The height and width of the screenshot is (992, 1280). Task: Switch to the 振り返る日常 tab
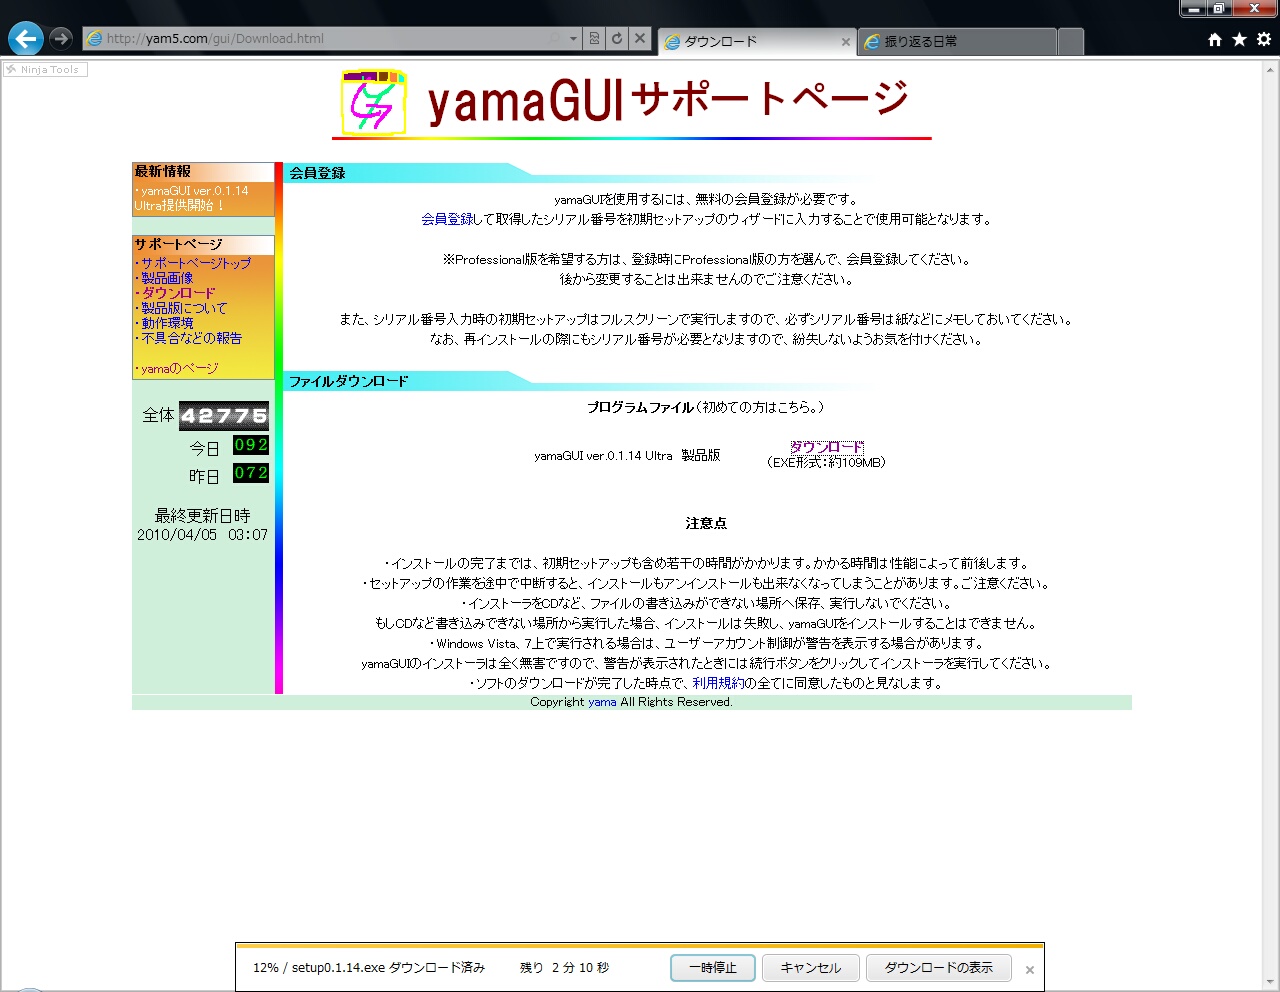[x=957, y=42]
